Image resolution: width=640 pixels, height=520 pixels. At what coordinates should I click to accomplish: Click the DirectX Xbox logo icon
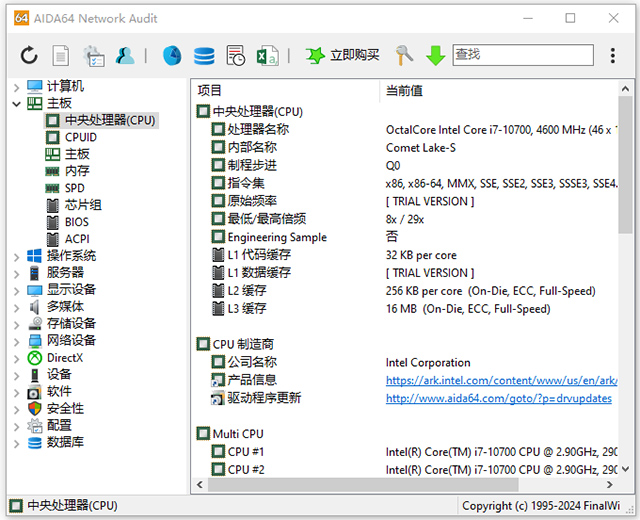click(35, 358)
